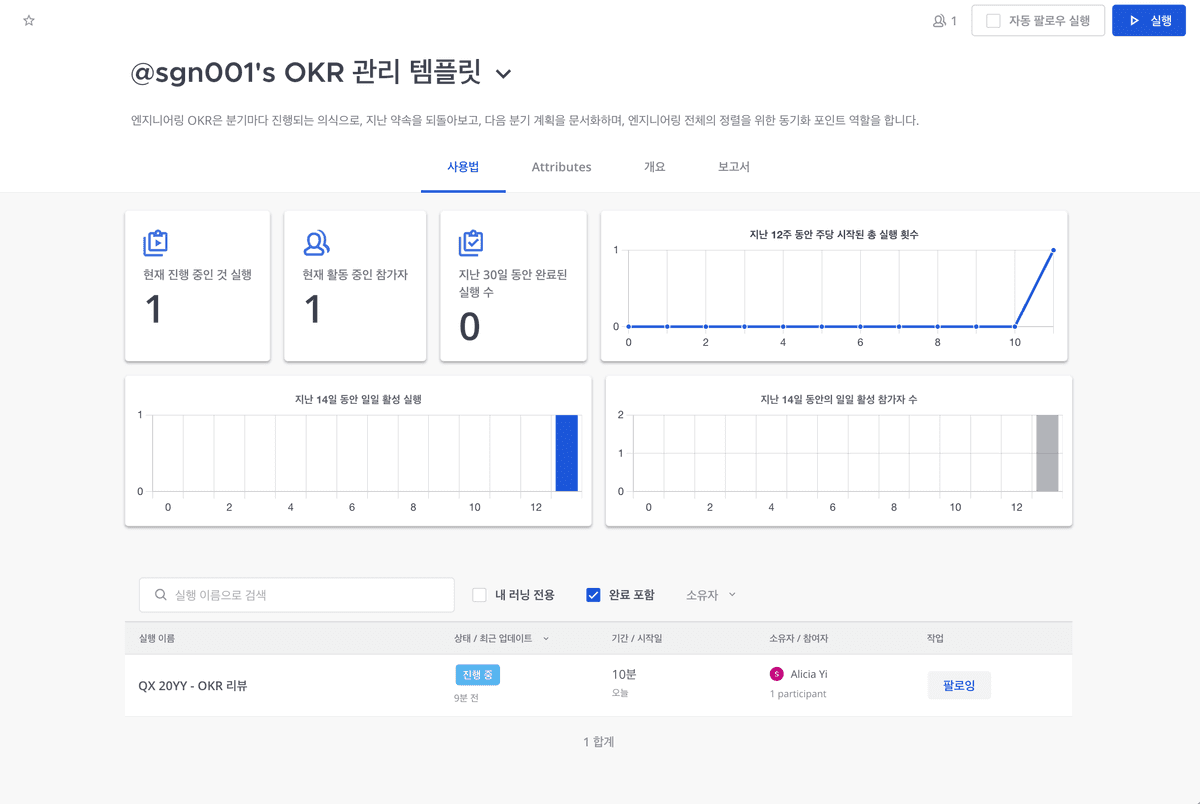
Task: Open the 소유자 filter dropdown
Action: pos(711,595)
